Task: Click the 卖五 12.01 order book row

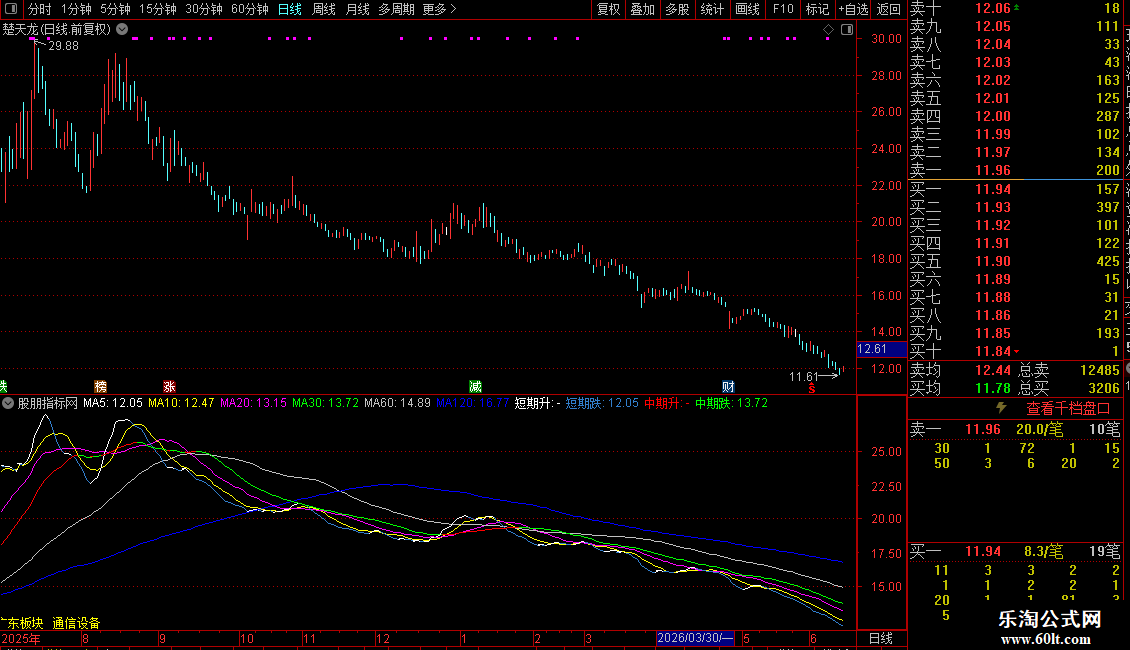Action: pyautogui.click(x=1015, y=98)
